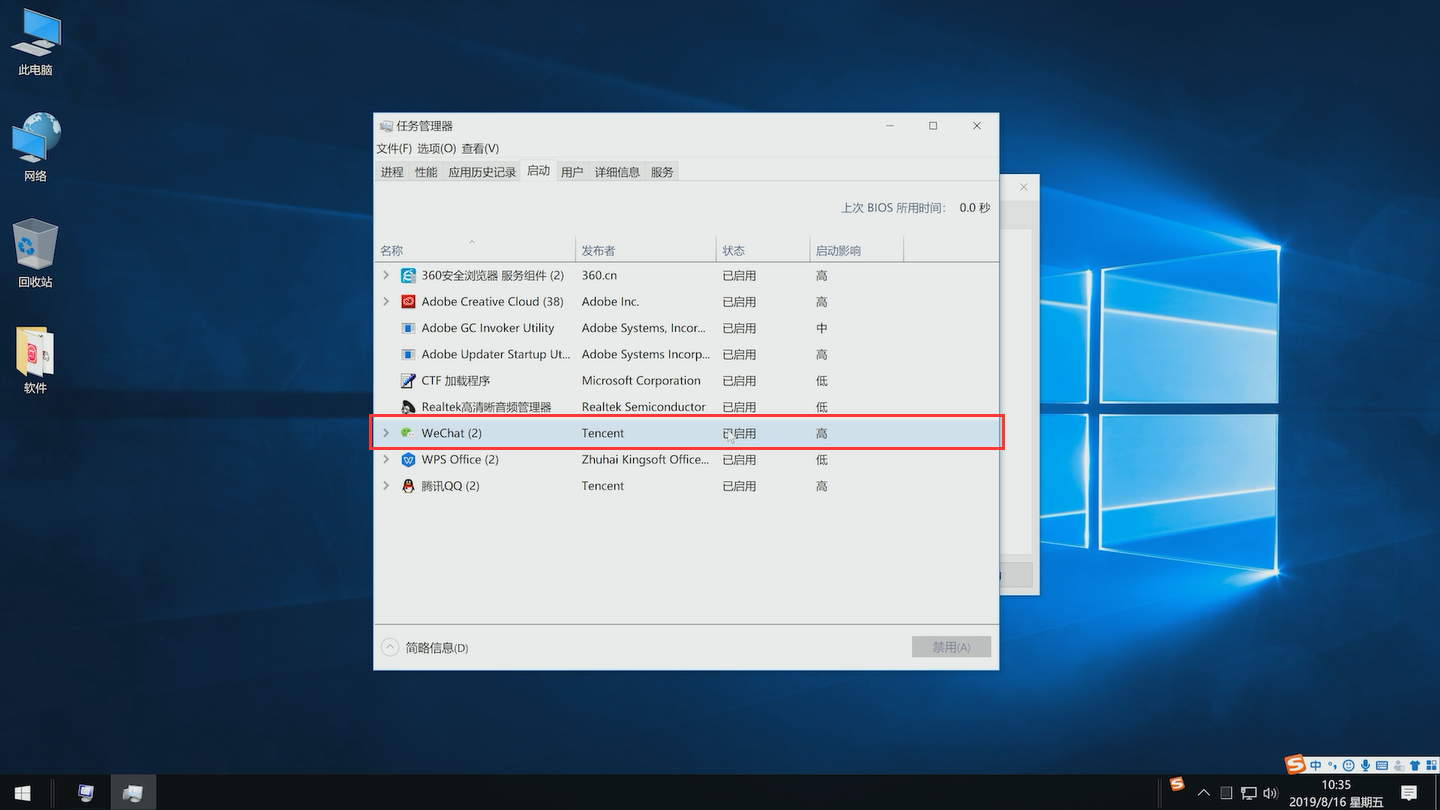Click the blue WPS Office icon

point(408,459)
